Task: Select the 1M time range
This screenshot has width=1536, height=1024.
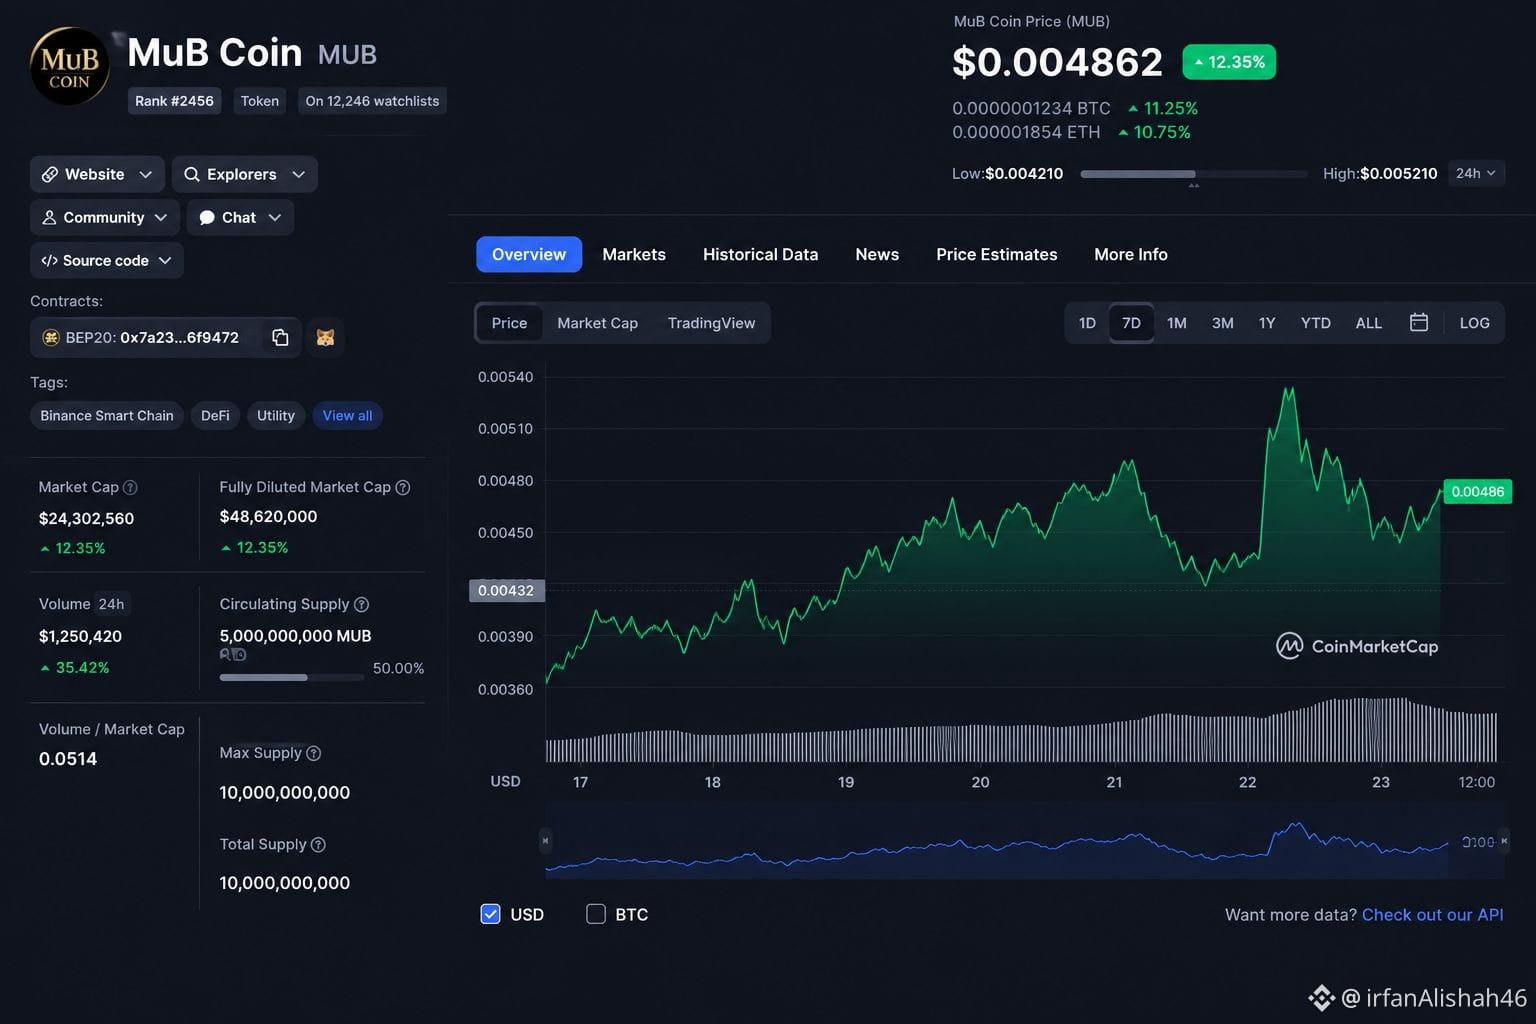Action: click(1177, 323)
